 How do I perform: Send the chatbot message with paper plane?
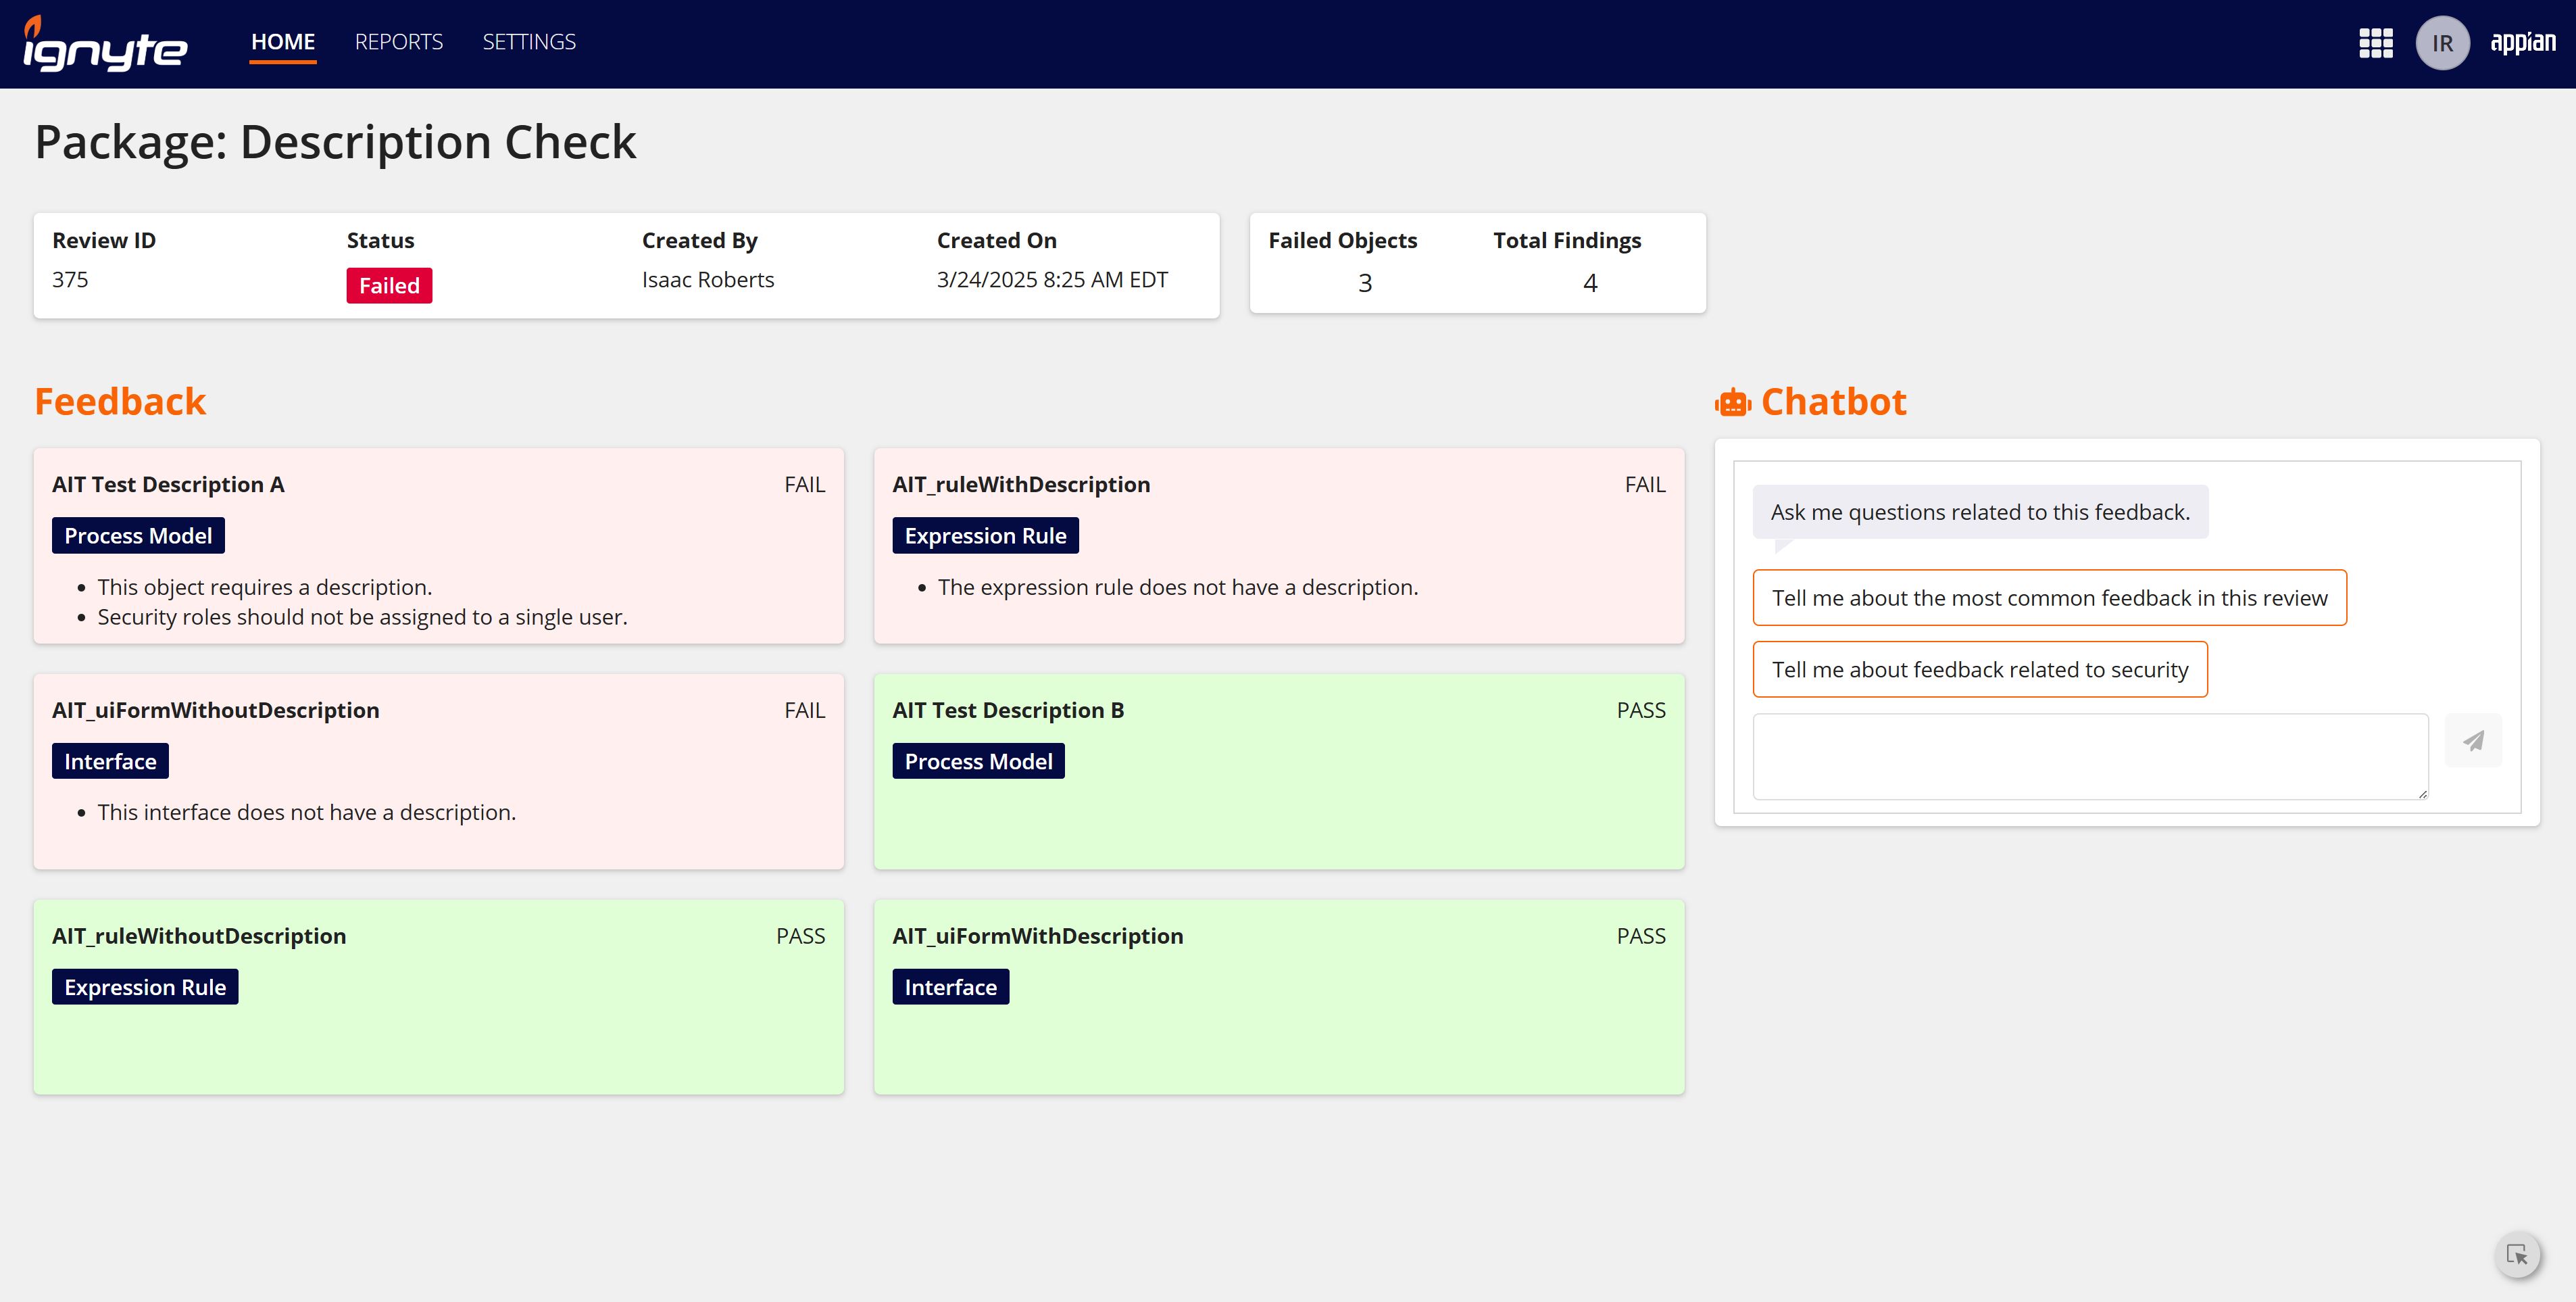[x=2473, y=740]
